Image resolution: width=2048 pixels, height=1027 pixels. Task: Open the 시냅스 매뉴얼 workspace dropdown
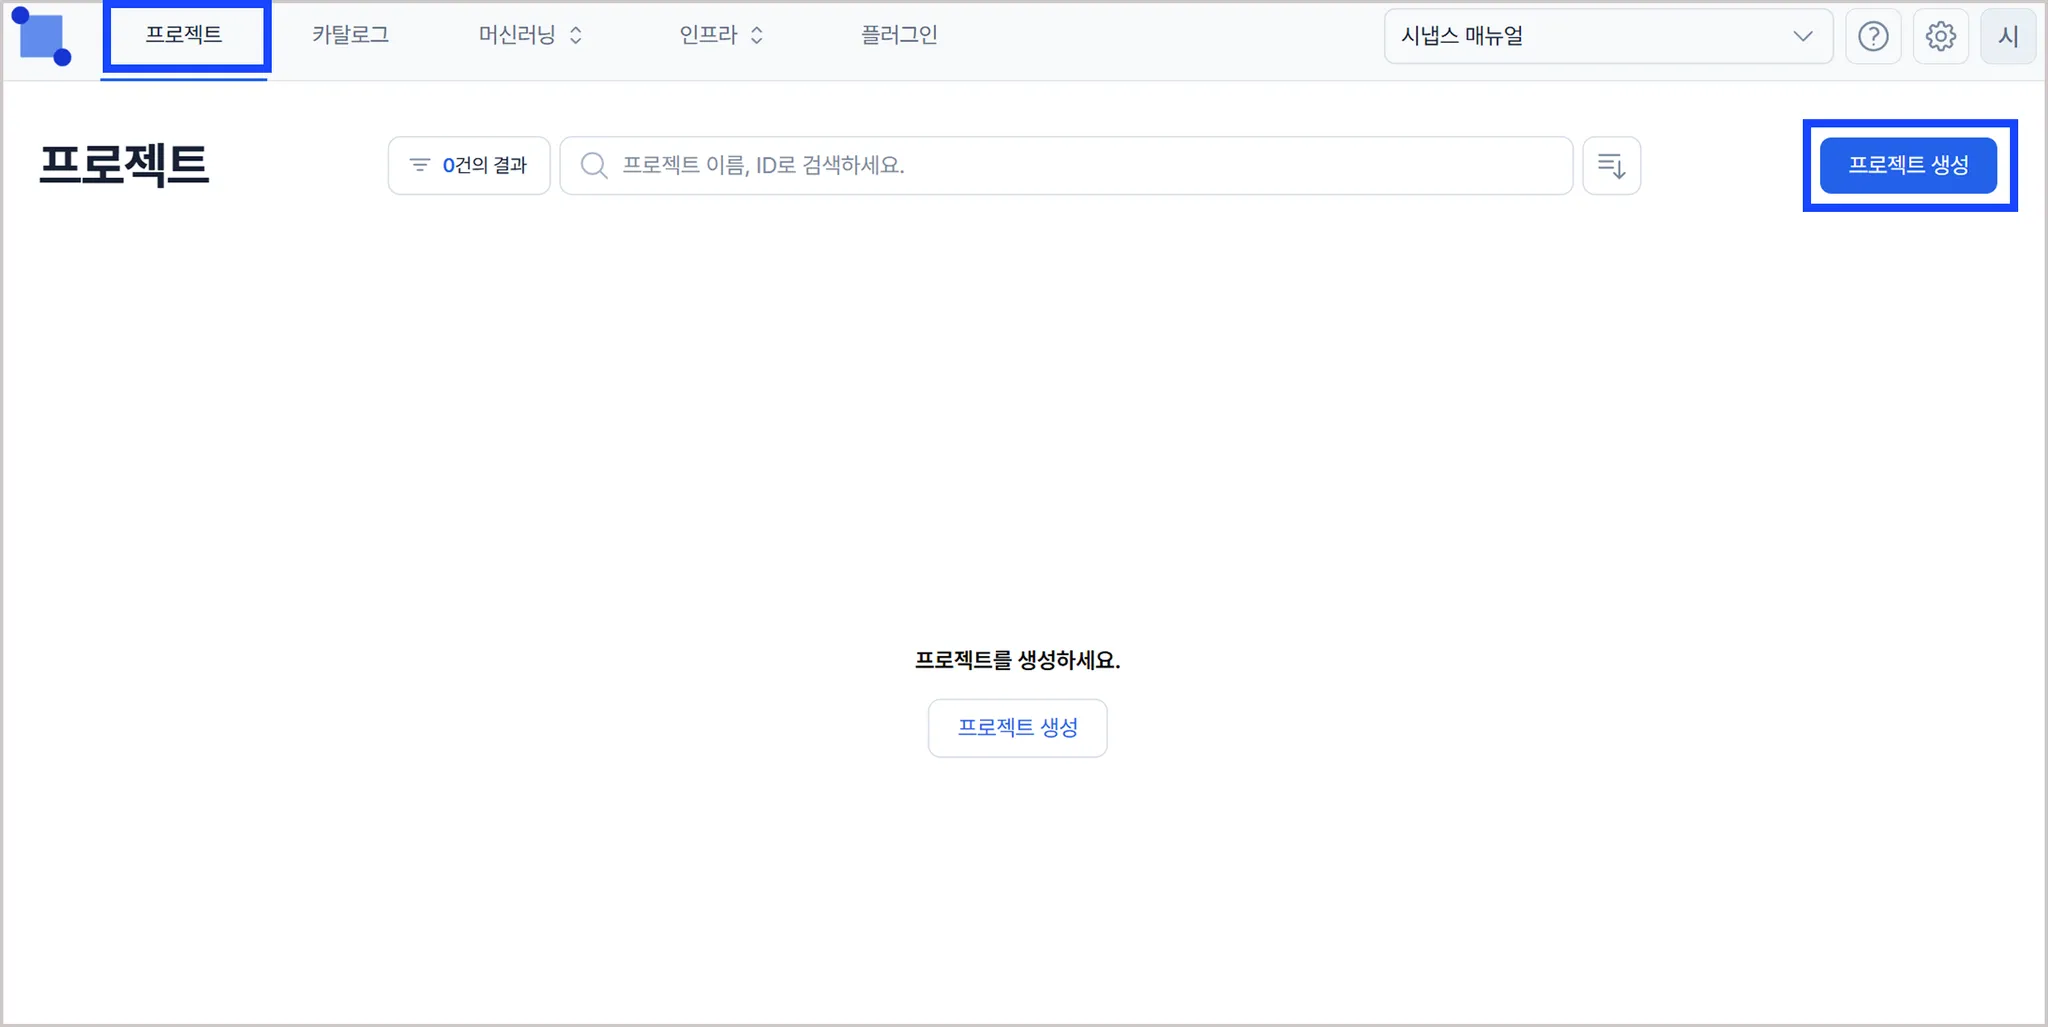[1608, 37]
